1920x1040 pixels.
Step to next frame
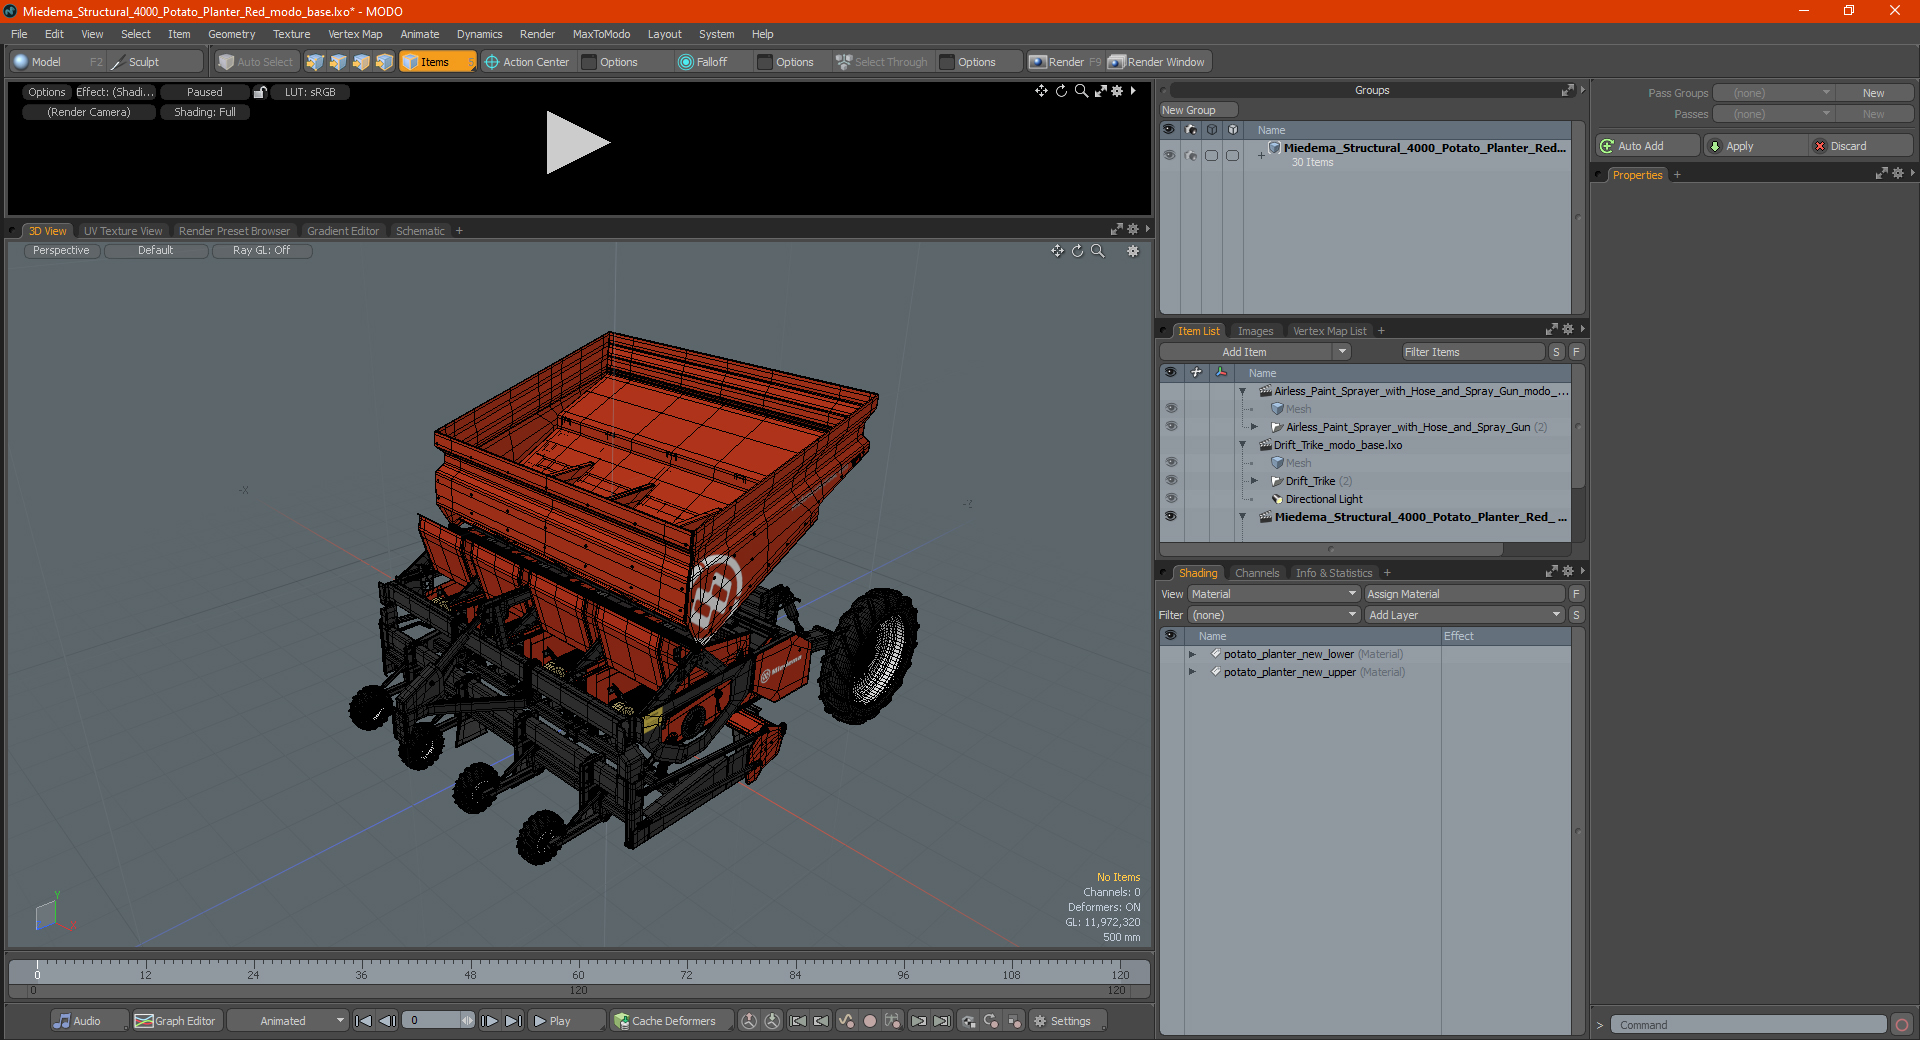(489, 1021)
